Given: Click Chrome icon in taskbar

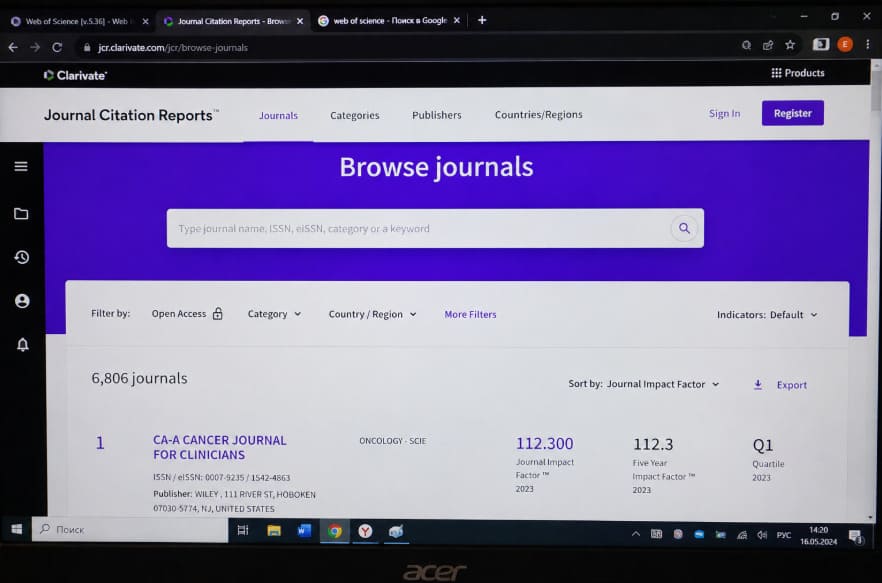Looking at the screenshot, I should click(x=335, y=531).
